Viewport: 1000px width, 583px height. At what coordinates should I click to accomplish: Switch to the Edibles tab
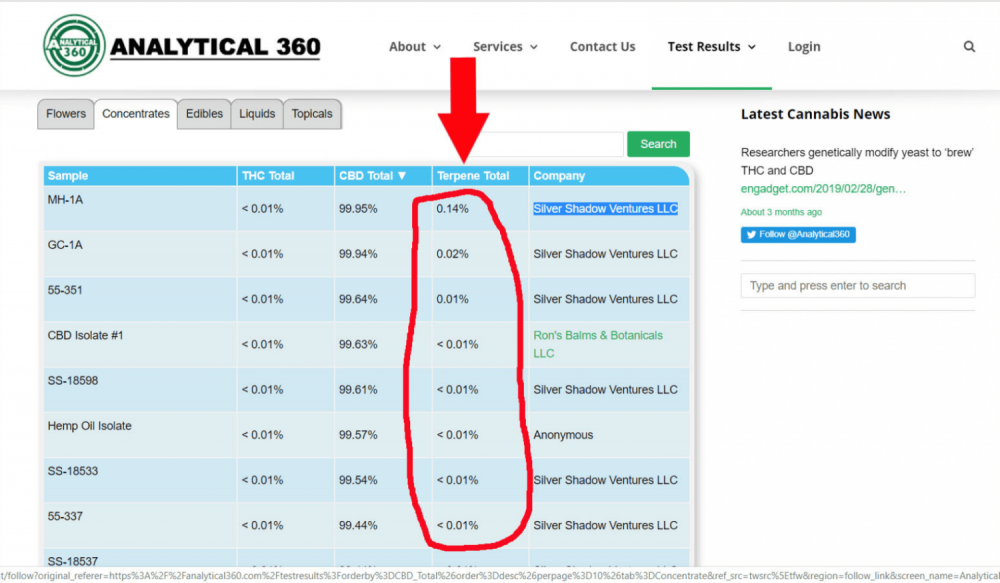pos(204,114)
